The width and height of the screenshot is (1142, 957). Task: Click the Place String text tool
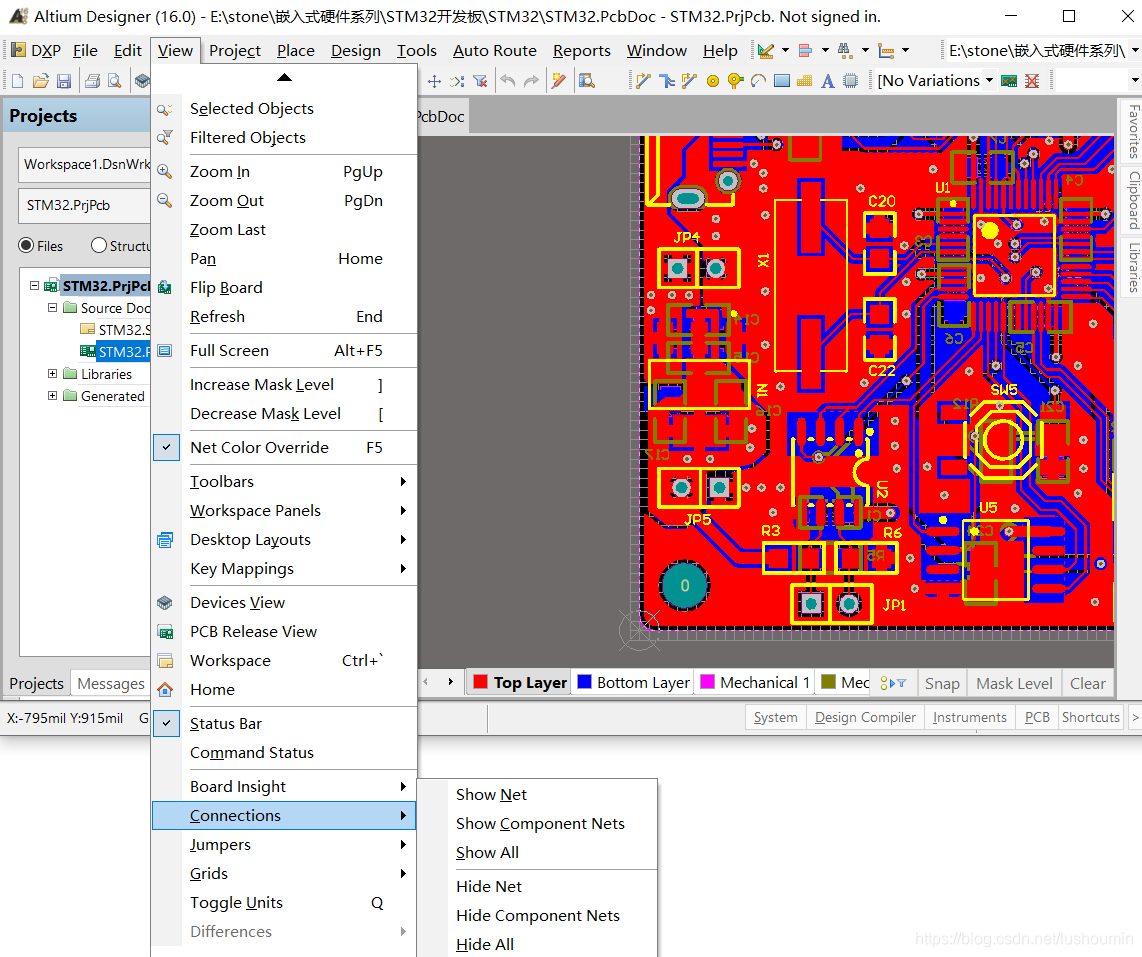tap(827, 81)
